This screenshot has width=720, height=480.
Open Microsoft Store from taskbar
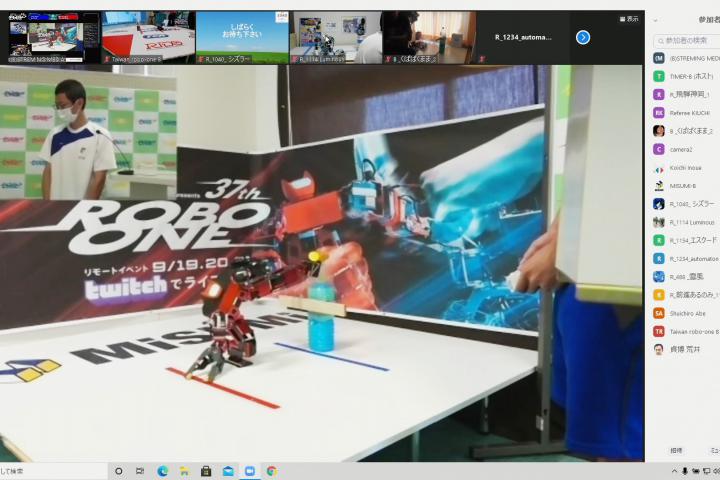pyautogui.click(x=206, y=471)
